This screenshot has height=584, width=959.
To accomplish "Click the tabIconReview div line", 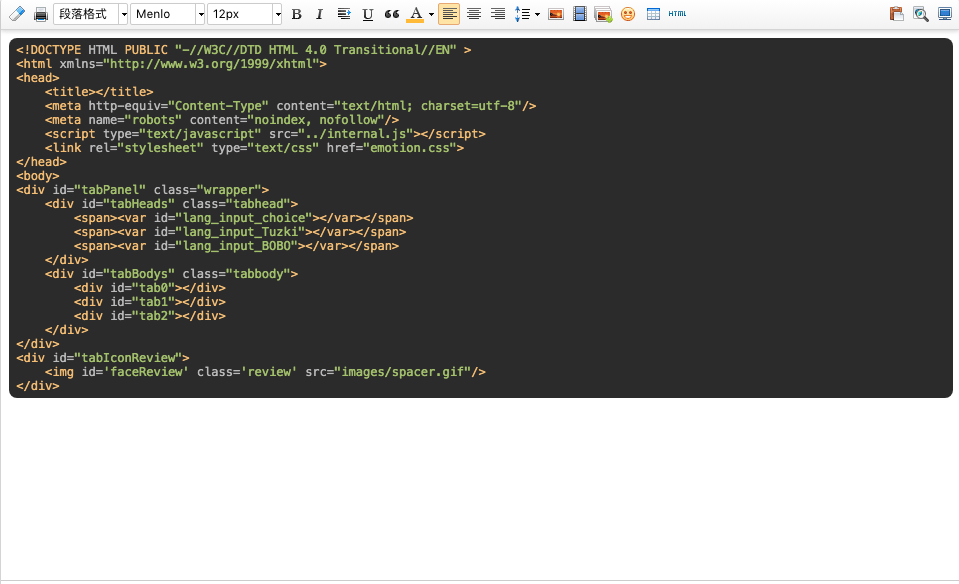I will 103,358.
